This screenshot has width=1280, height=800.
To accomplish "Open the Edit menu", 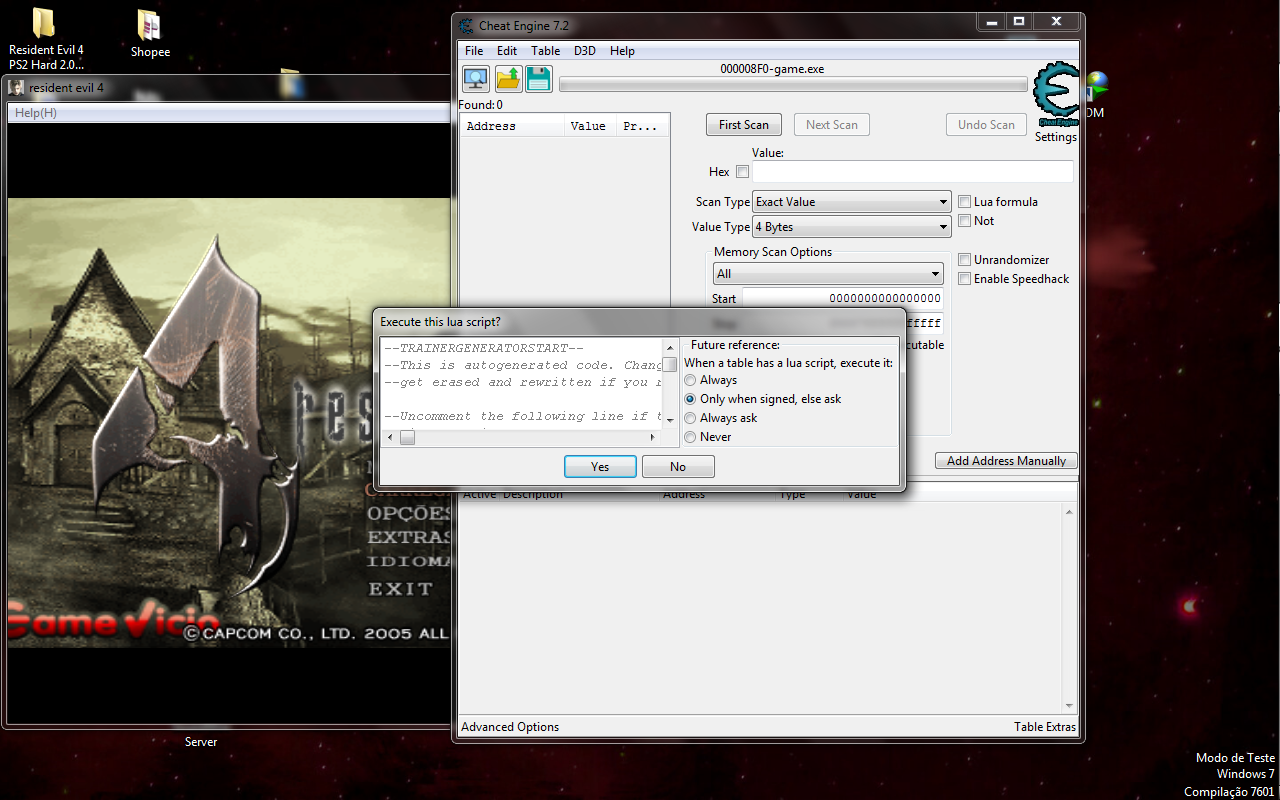I will coord(507,51).
